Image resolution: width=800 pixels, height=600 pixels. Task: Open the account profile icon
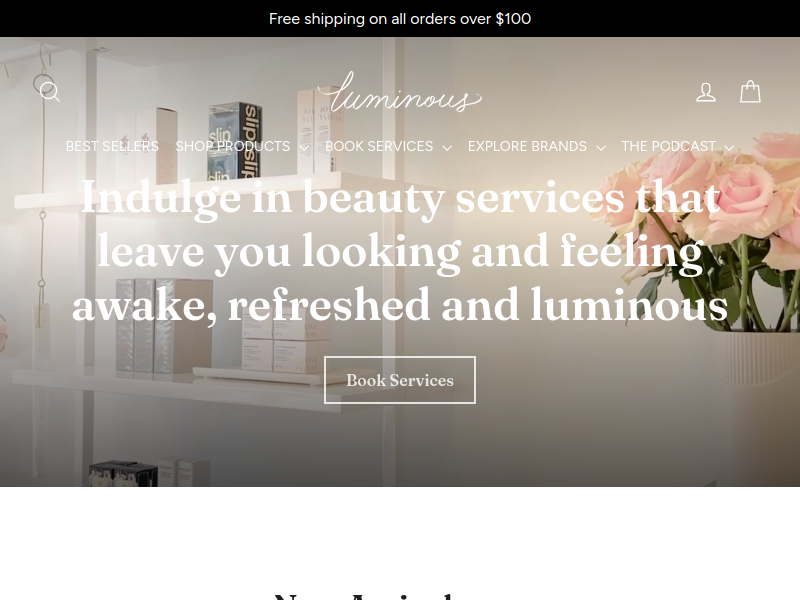point(706,92)
